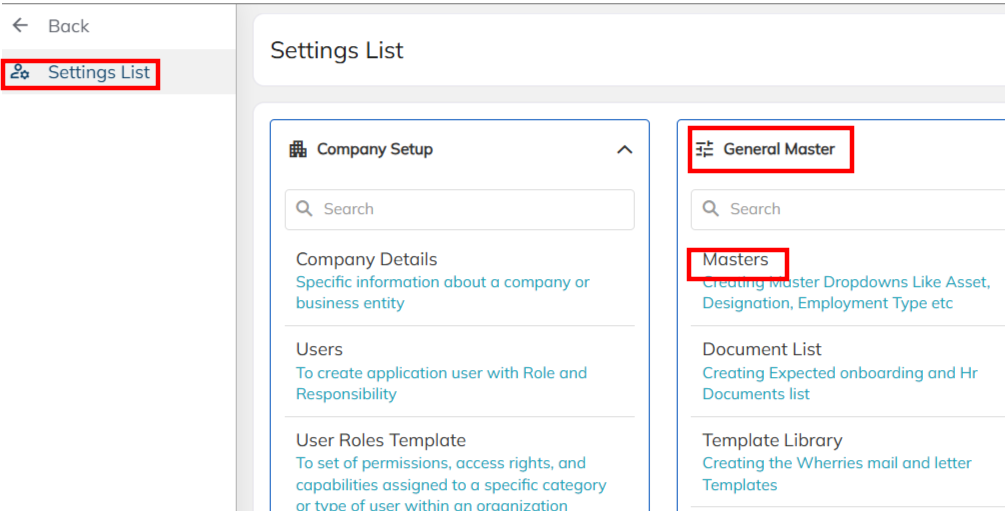Click the Back arrow icon
Screen dimensions: 1005x511
20,26
